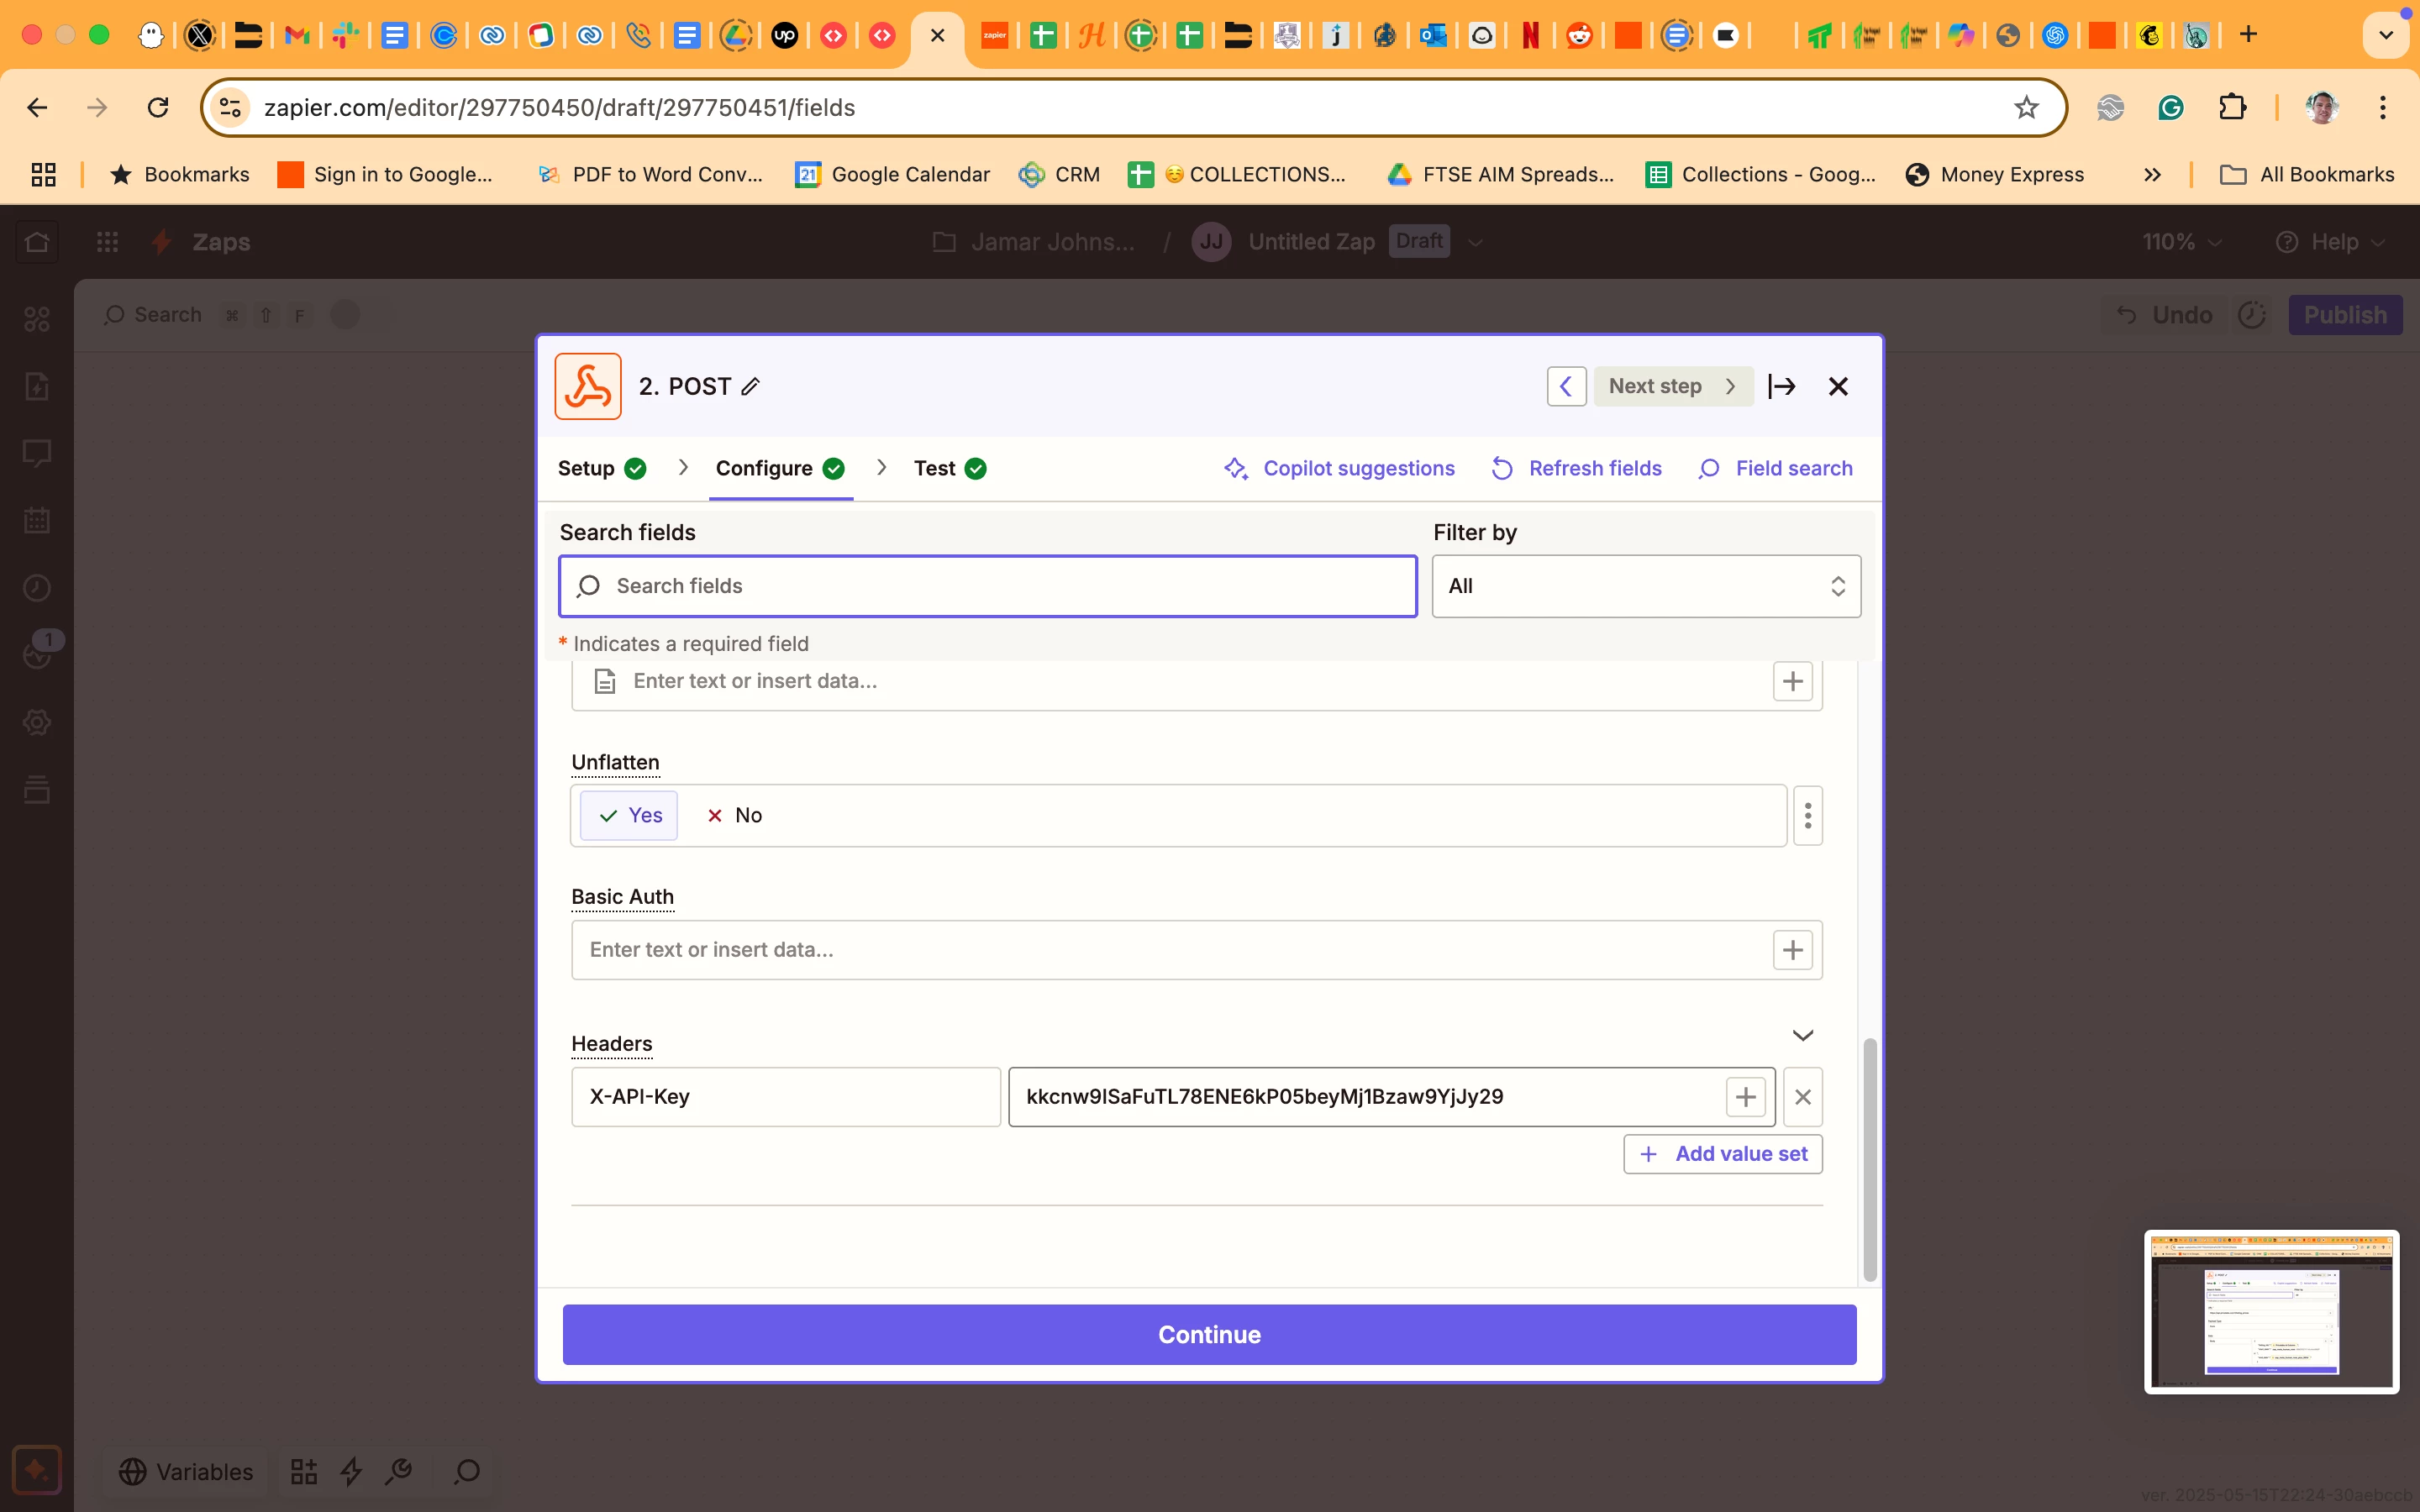Click the Continue button
This screenshot has width=2420, height=1512.
click(x=1209, y=1334)
